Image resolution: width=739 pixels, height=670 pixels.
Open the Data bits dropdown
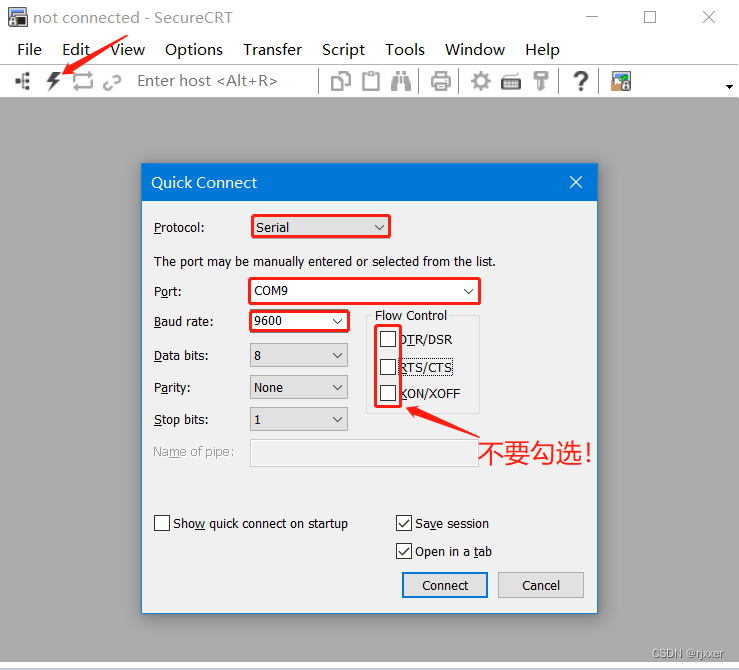click(x=299, y=355)
